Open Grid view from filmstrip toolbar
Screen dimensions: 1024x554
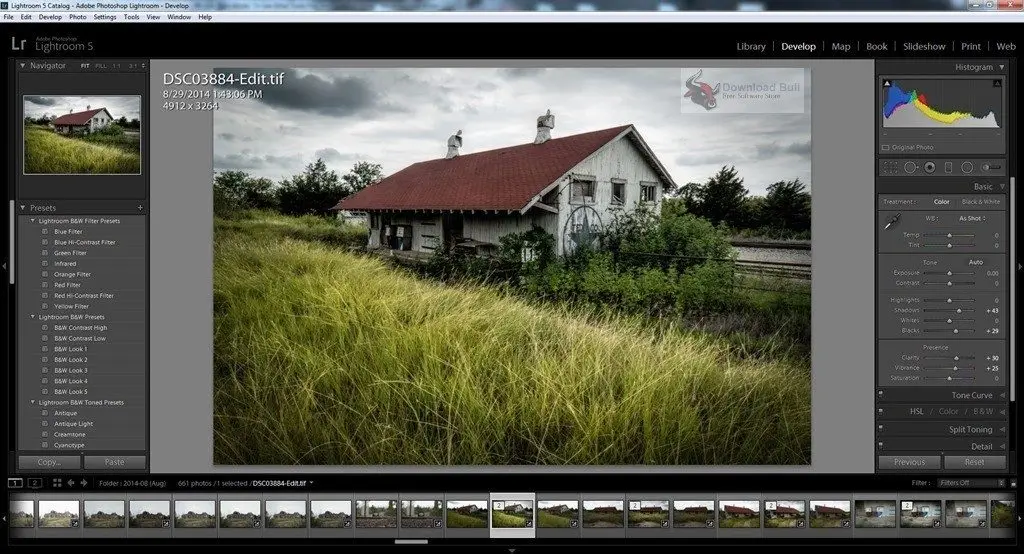57,483
